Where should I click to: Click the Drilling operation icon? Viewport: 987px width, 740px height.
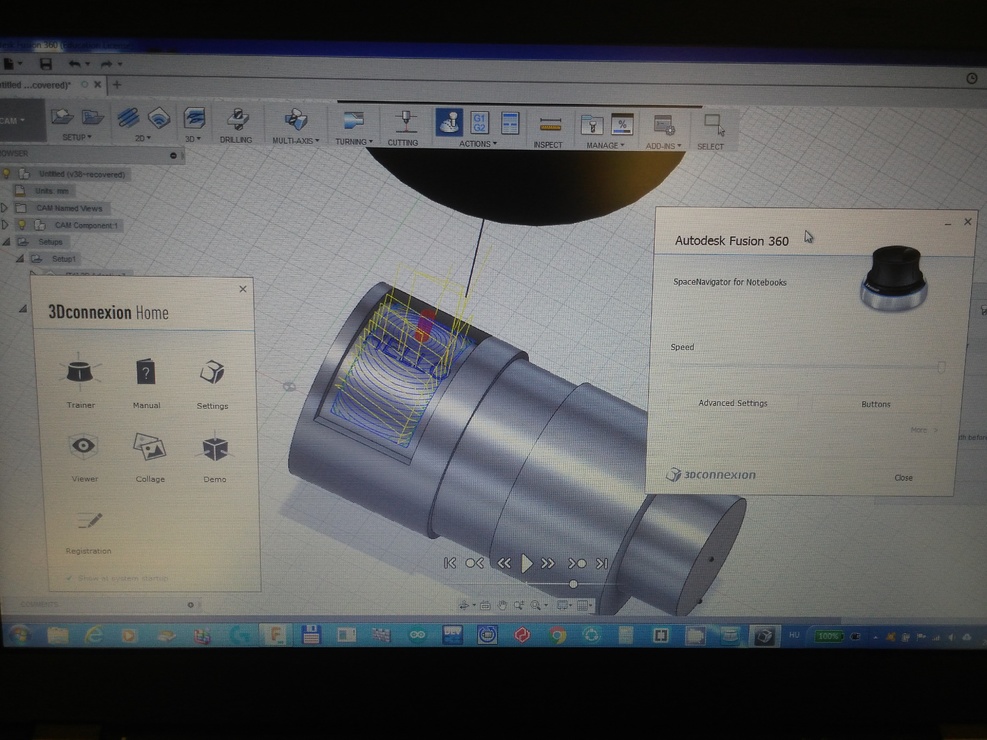tap(237, 119)
